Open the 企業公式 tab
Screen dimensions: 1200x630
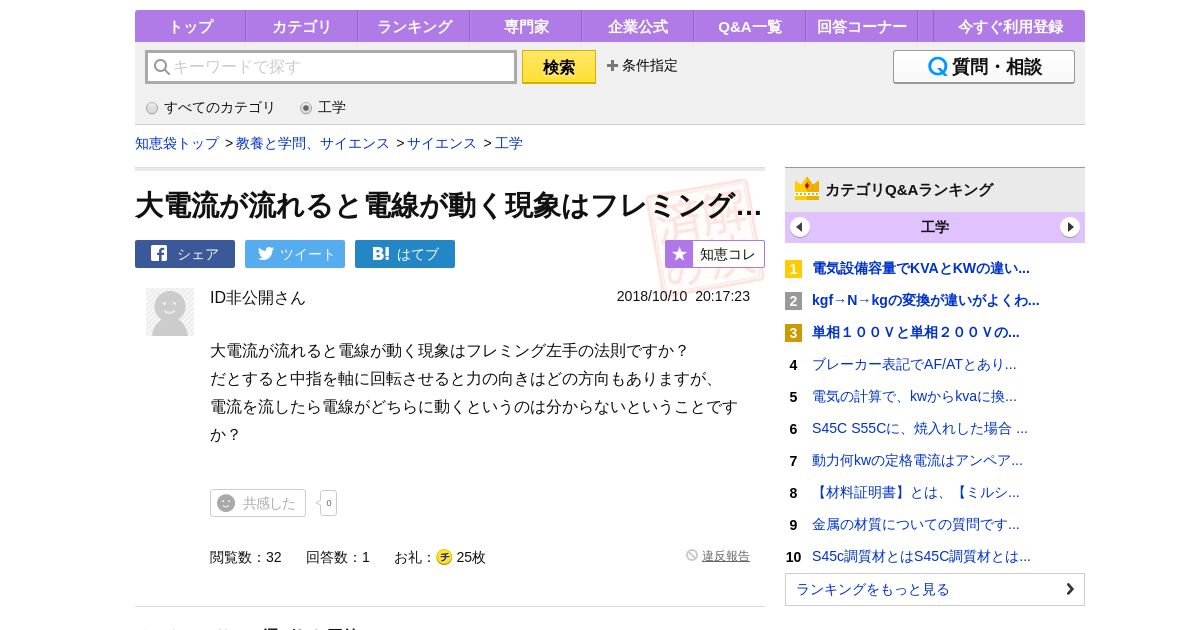(x=637, y=26)
